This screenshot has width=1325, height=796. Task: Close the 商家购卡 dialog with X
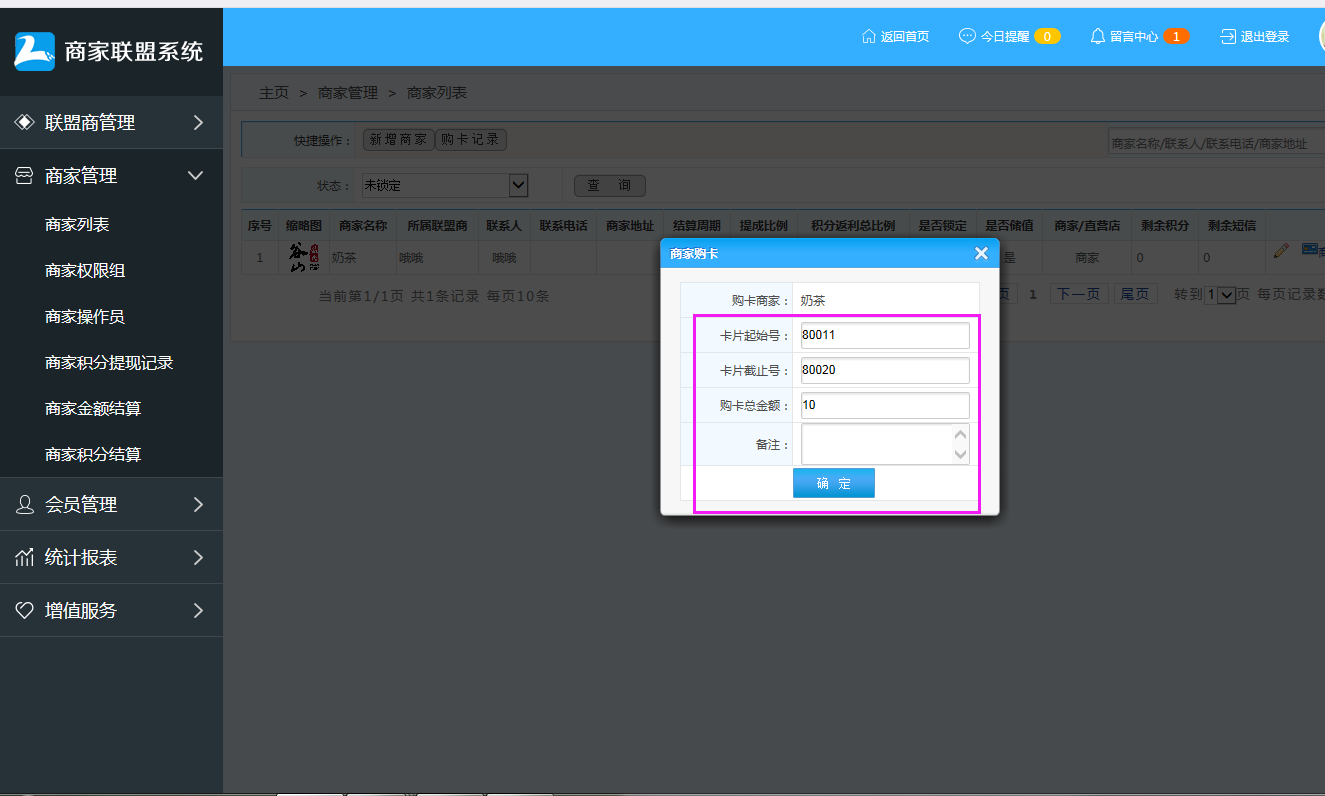(x=981, y=254)
